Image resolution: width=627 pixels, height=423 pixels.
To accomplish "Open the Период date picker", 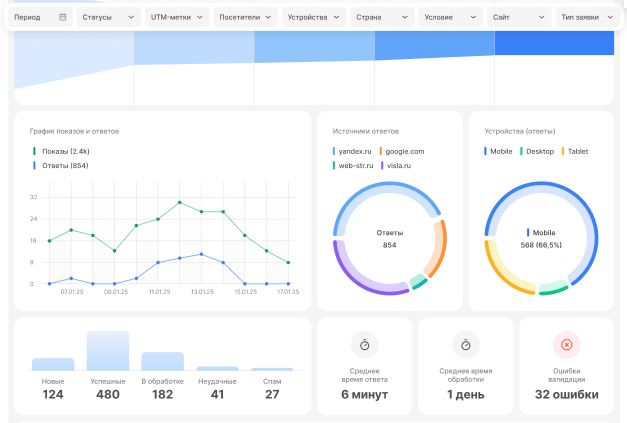I will coord(40,17).
